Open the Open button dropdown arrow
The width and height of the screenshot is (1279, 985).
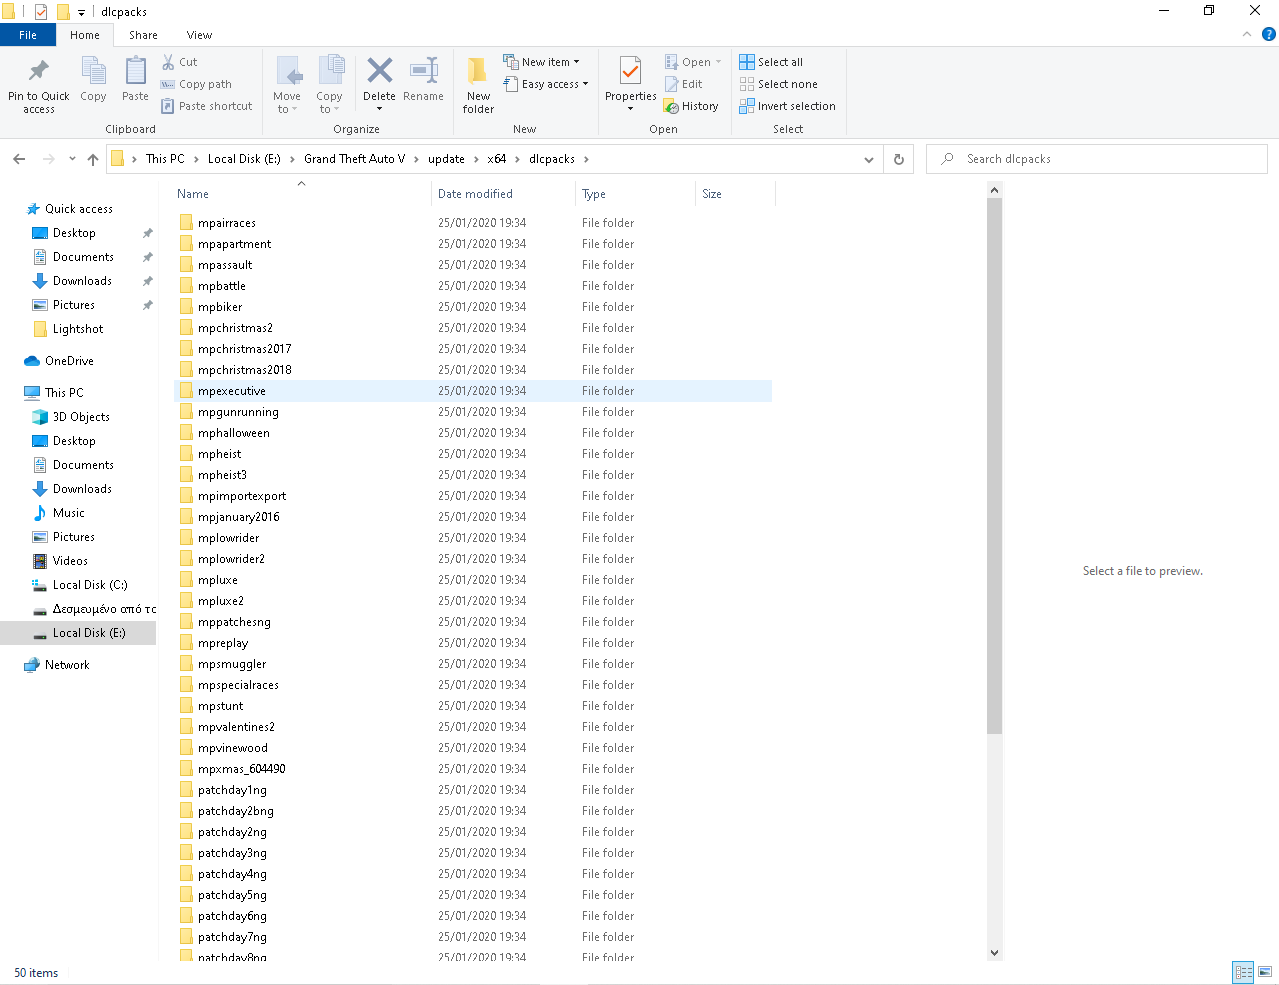[x=718, y=62]
